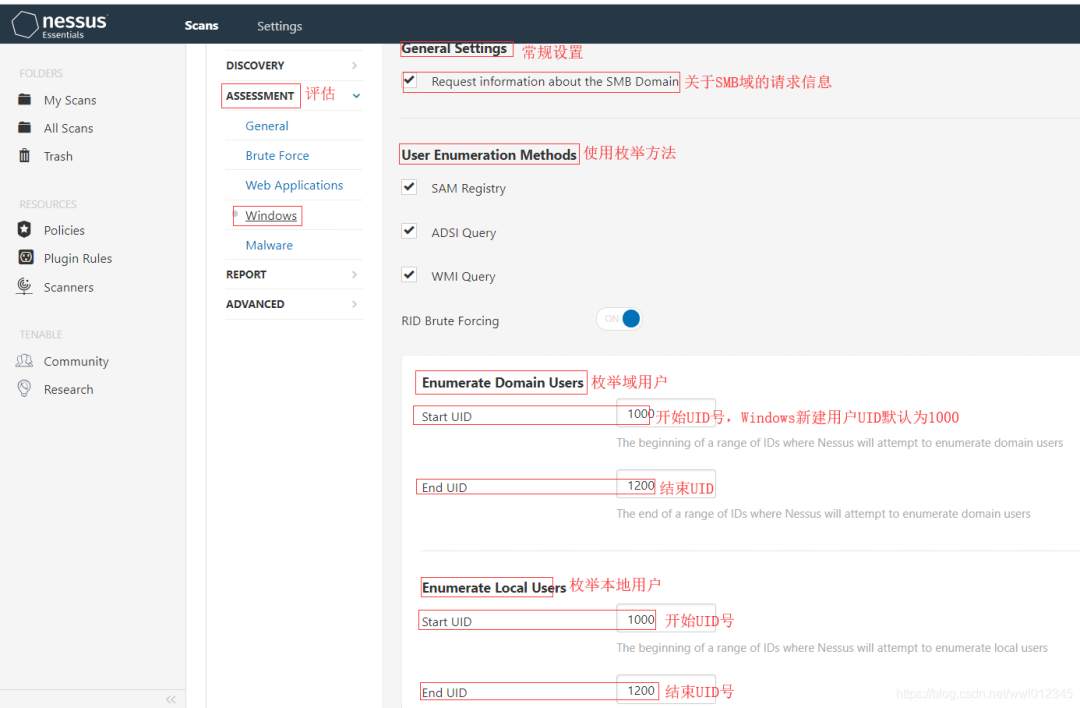Go to My Scans folder
The width and height of the screenshot is (1080, 708).
[70, 101]
